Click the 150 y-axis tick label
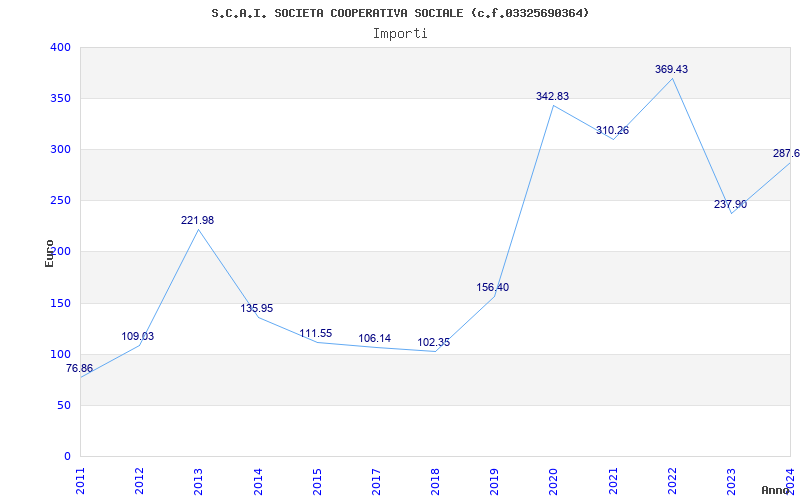800x500 pixels. pyautogui.click(x=60, y=304)
